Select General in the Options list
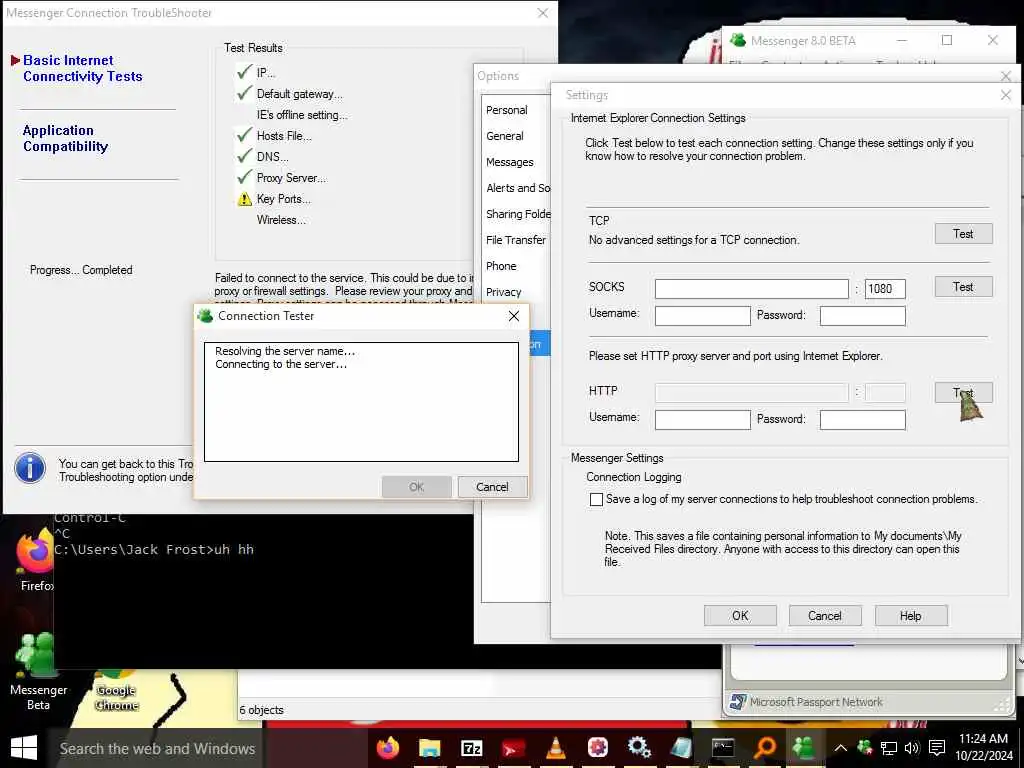This screenshot has height=768, width=1024. point(505,136)
